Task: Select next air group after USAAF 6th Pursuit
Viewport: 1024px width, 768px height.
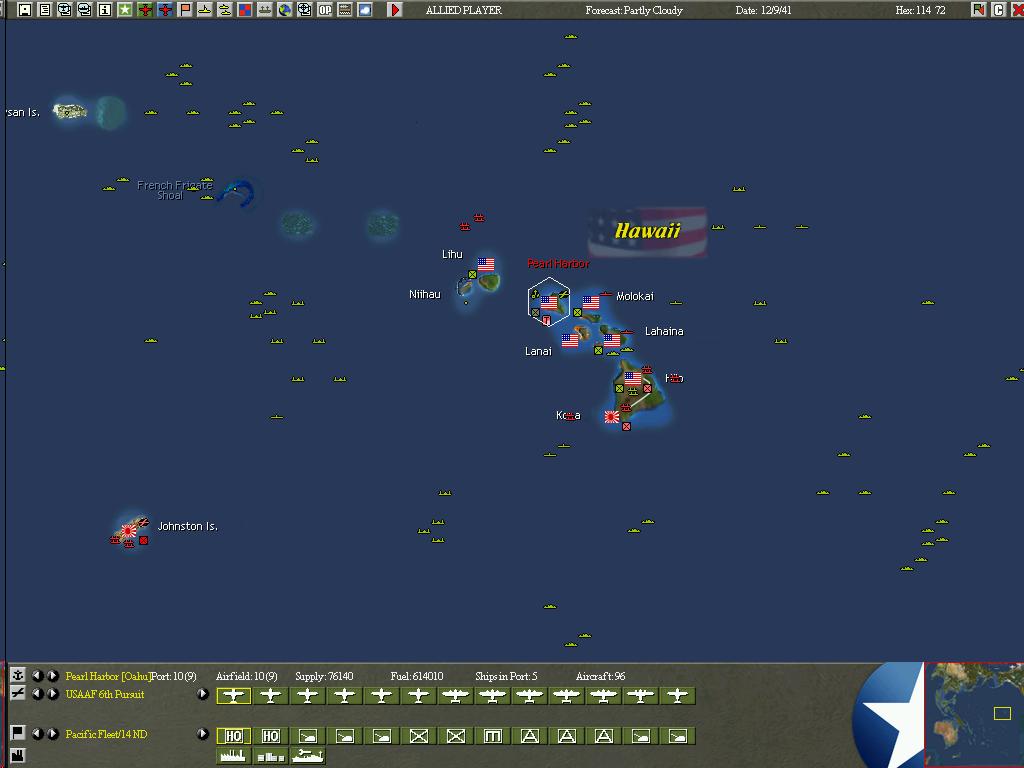Action: pyautogui.click(x=53, y=694)
